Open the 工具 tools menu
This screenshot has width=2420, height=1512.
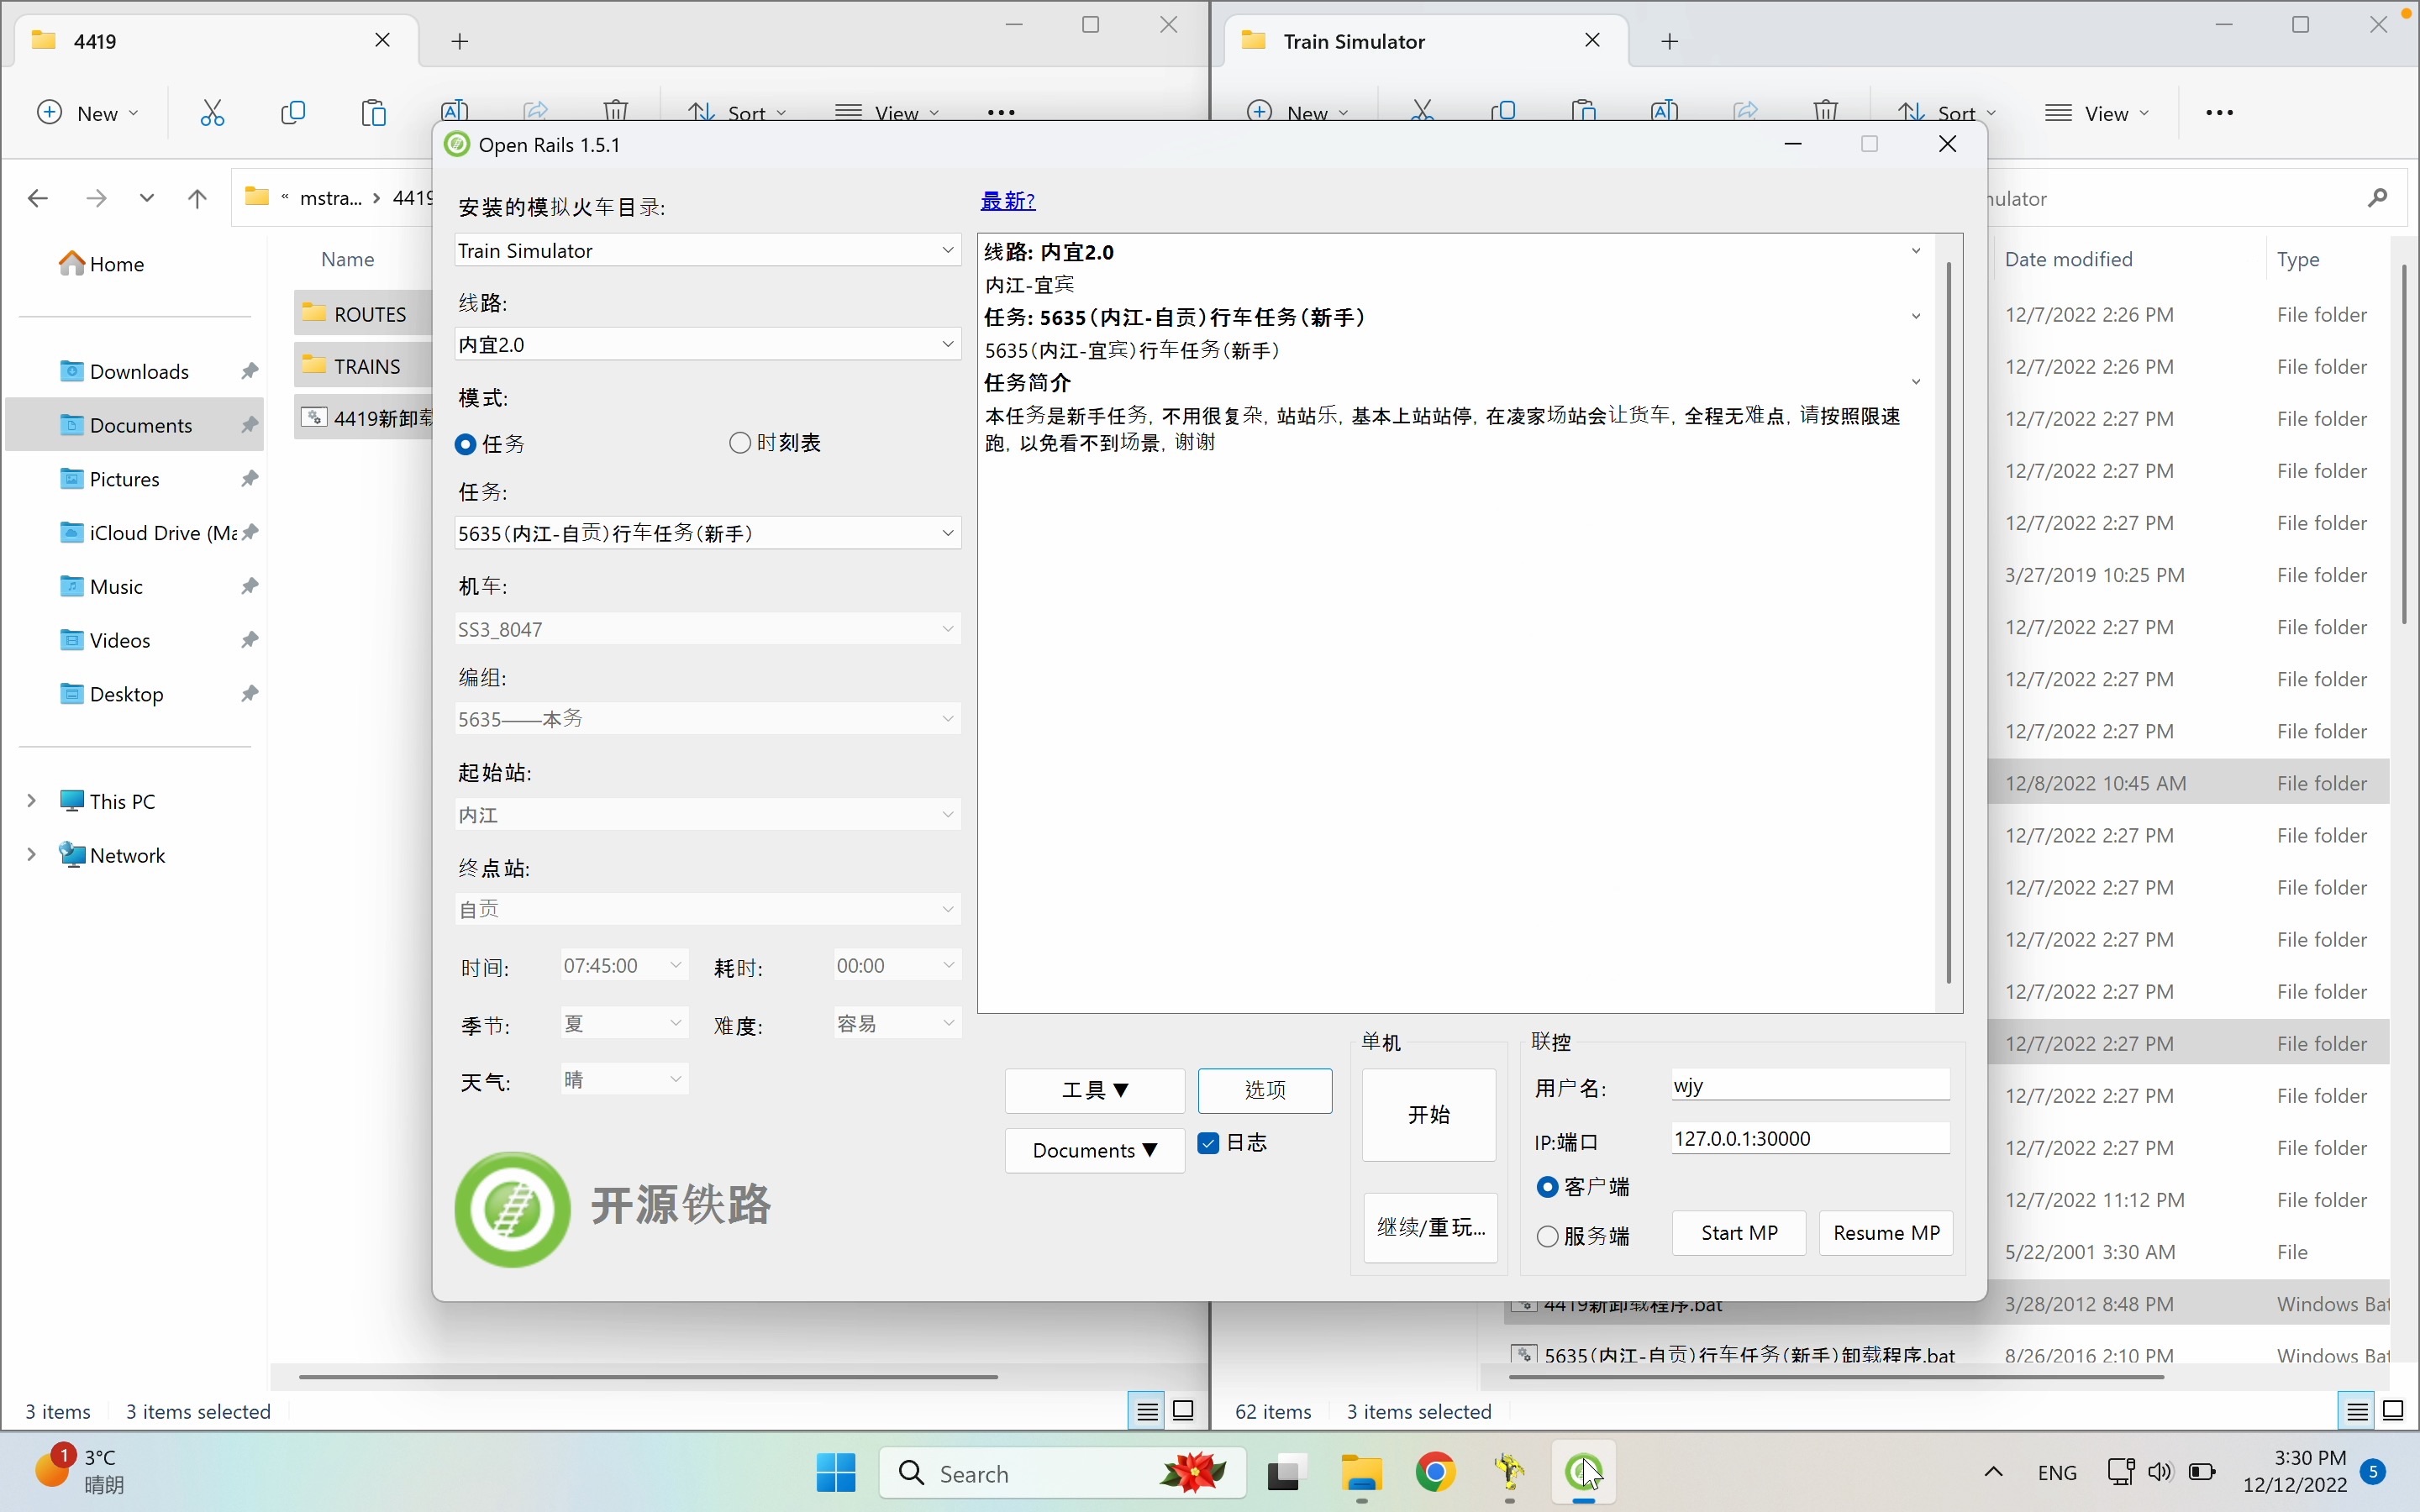pyautogui.click(x=1094, y=1090)
